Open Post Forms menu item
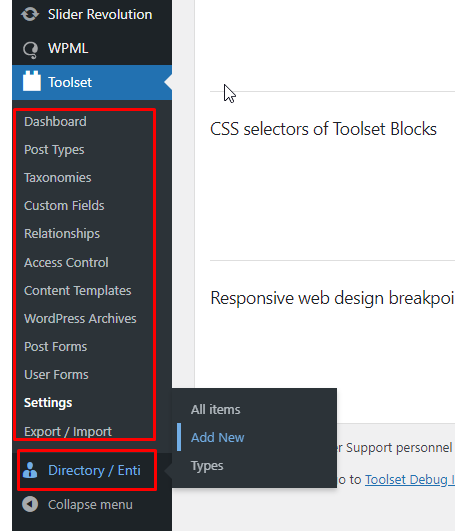This screenshot has height=531, width=455. click(56, 346)
